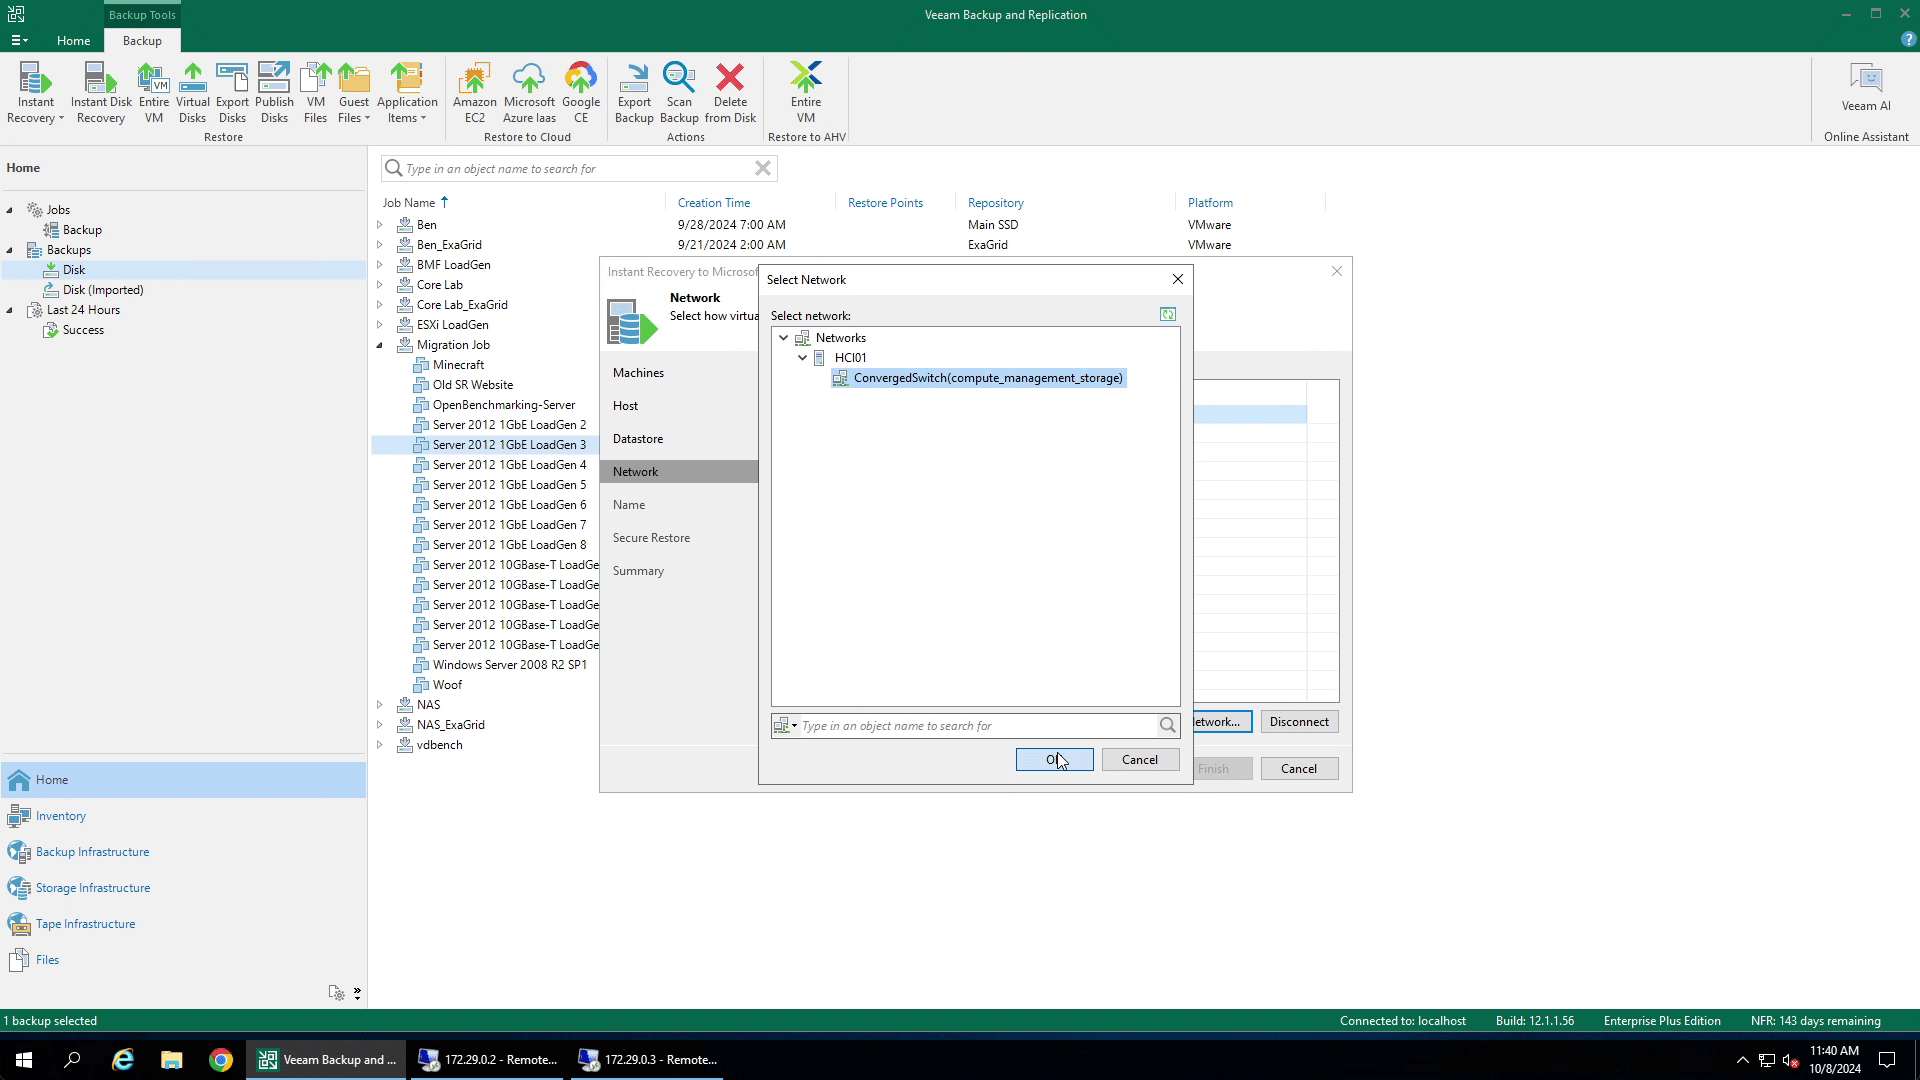The width and height of the screenshot is (1920, 1080).
Task: Open Virtual Disks restore
Action: [x=193, y=92]
